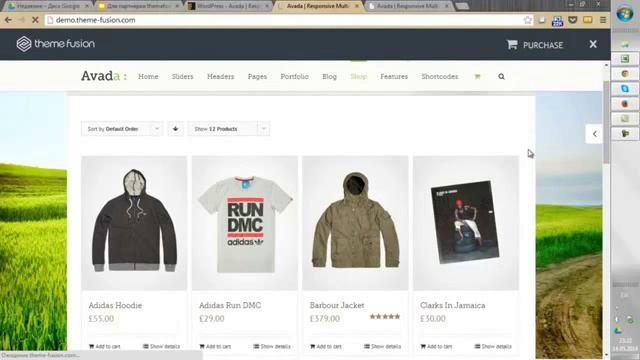The width and height of the screenshot is (640, 360).
Task: Show details for Adidas Run DMC
Action: [x=272, y=347]
